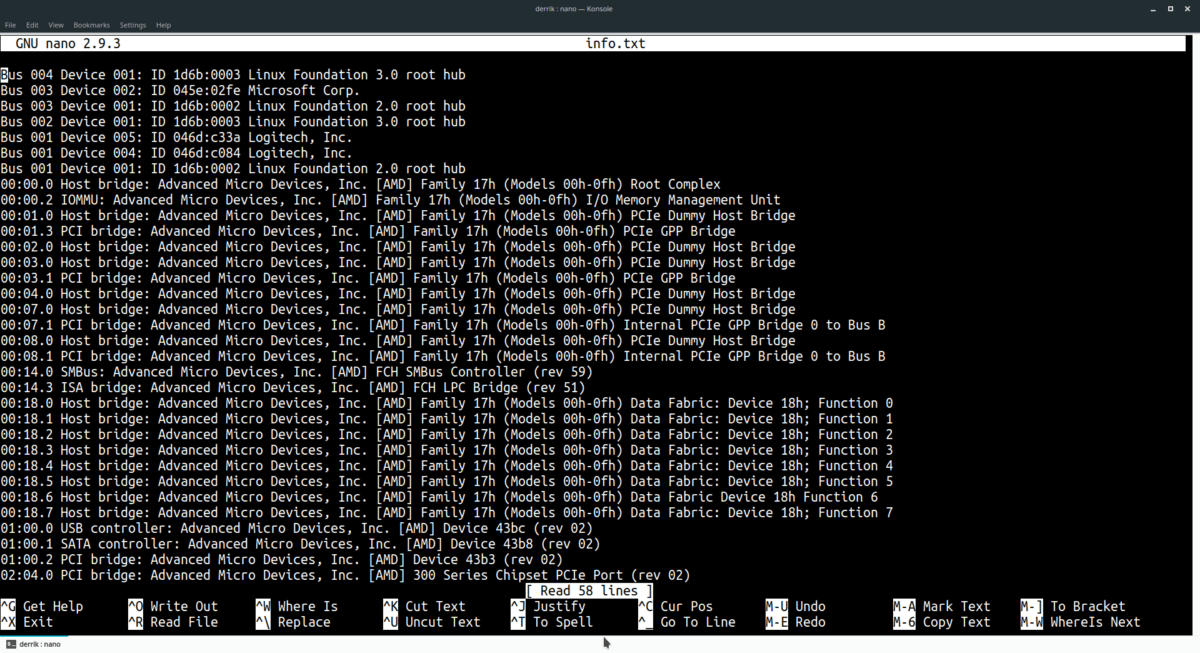Image resolution: width=1200 pixels, height=653 pixels.
Task: Place cursor on Logitech 046d:c084 line
Action: pyautogui.click(x=176, y=153)
